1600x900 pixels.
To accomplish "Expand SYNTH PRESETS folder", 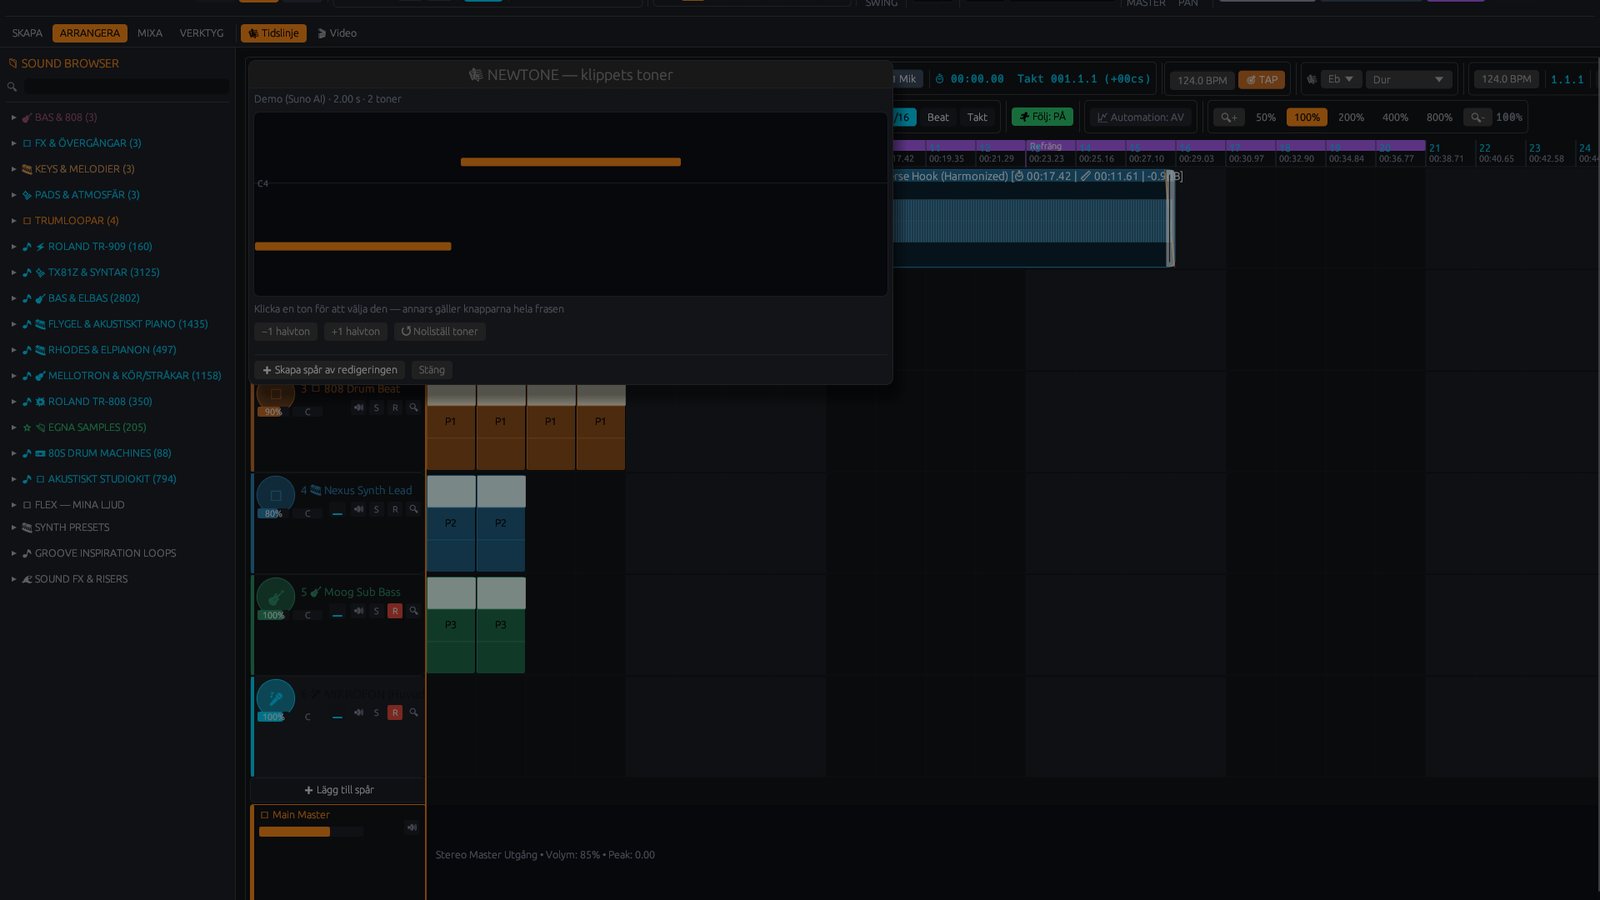I will click(14, 527).
